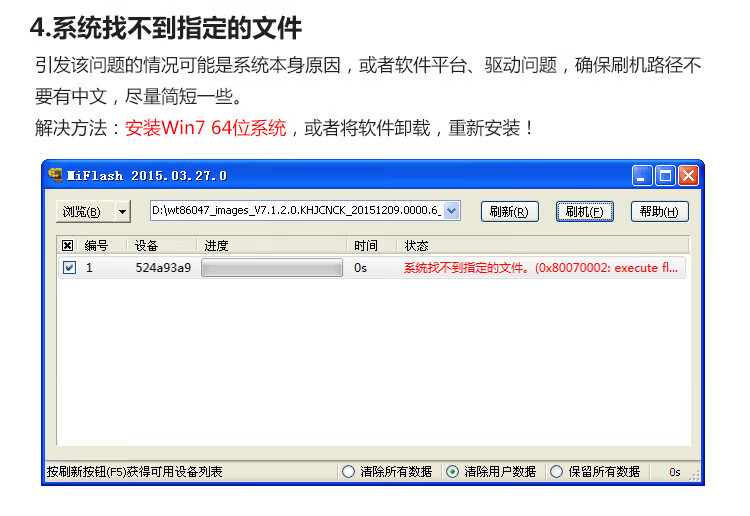Expand the image path combo box arrow
Image resolution: width=750 pixels, height=516 pixels.
[x=451, y=210]
